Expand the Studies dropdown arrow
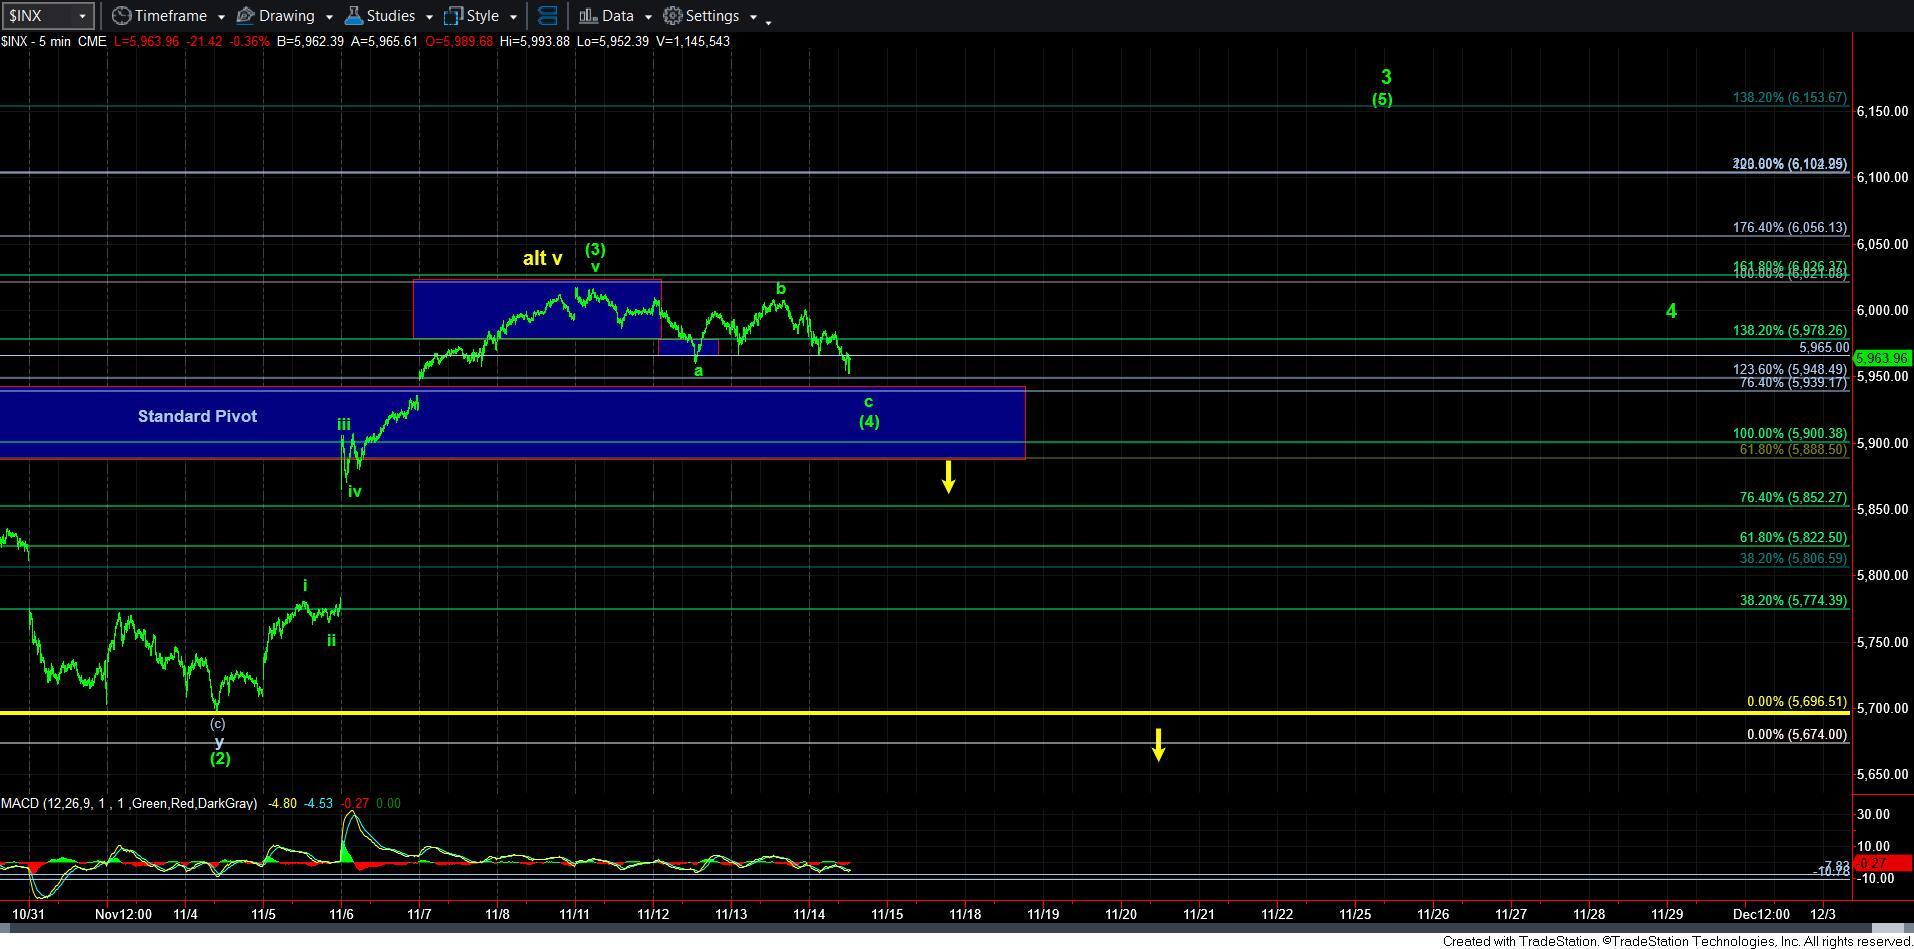This screenshot has height=949, width=1914. (429, 17)
